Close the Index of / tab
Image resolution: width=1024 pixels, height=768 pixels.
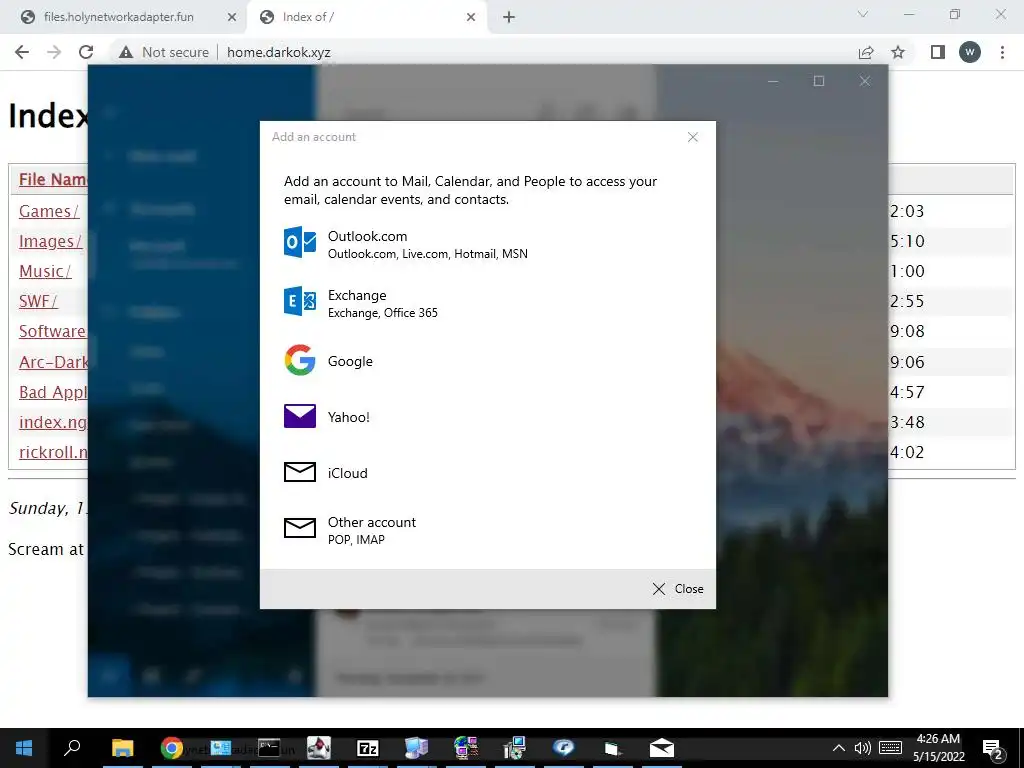471,18
